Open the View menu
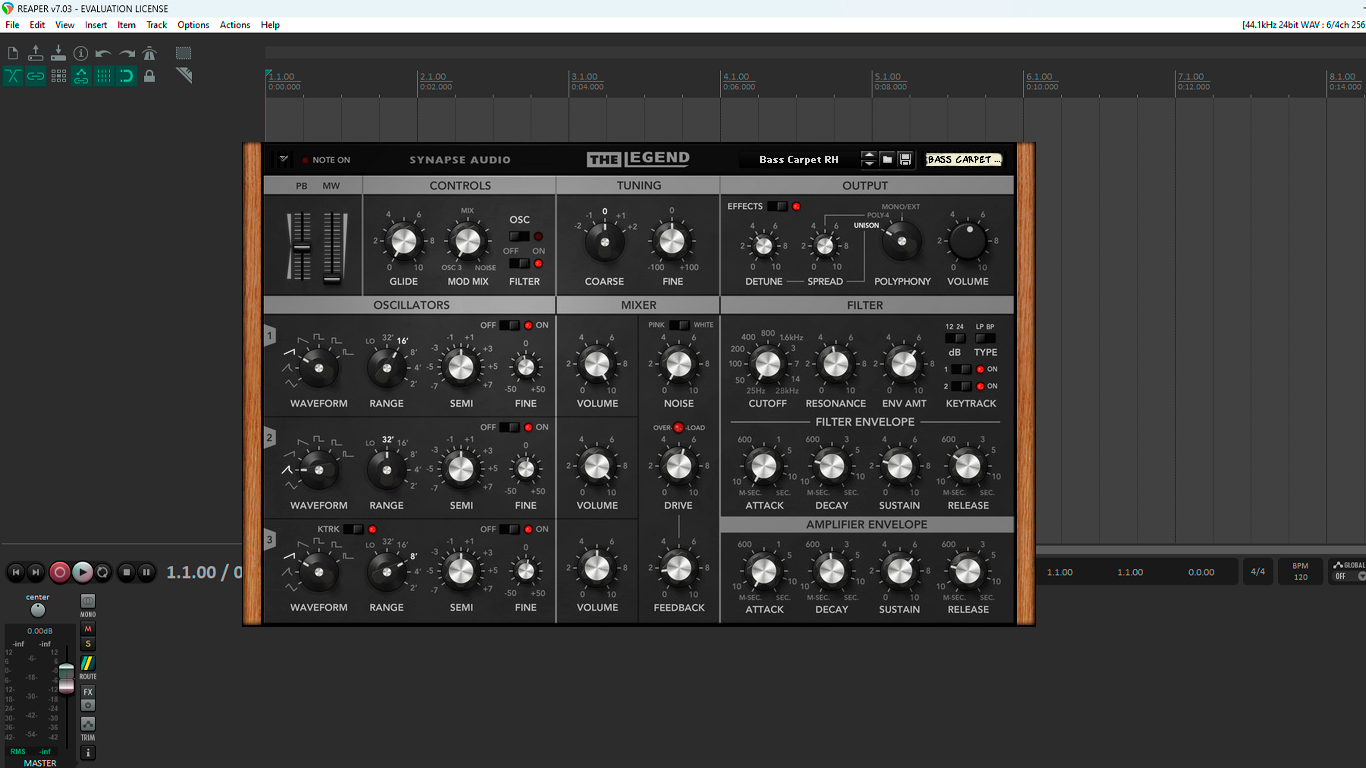Screen dimensions: 1366x768 coord(65,25)
